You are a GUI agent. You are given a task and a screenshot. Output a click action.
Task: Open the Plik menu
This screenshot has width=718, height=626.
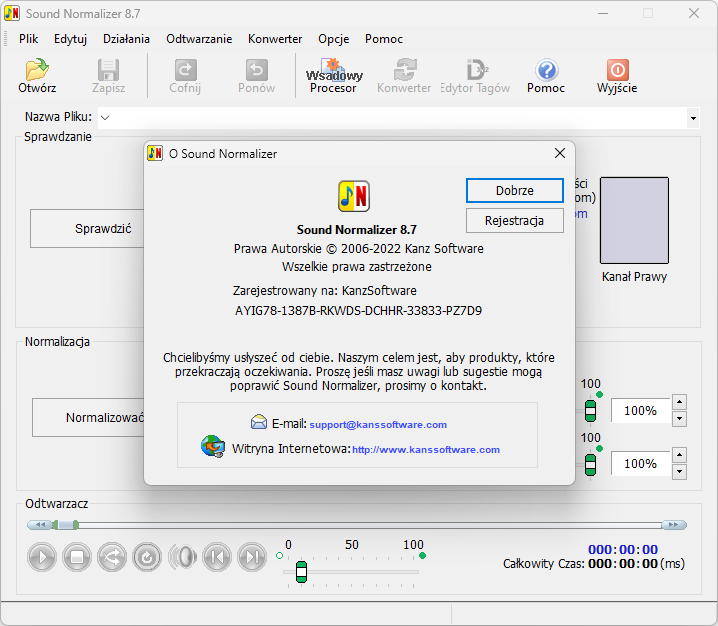click(28, 39)
